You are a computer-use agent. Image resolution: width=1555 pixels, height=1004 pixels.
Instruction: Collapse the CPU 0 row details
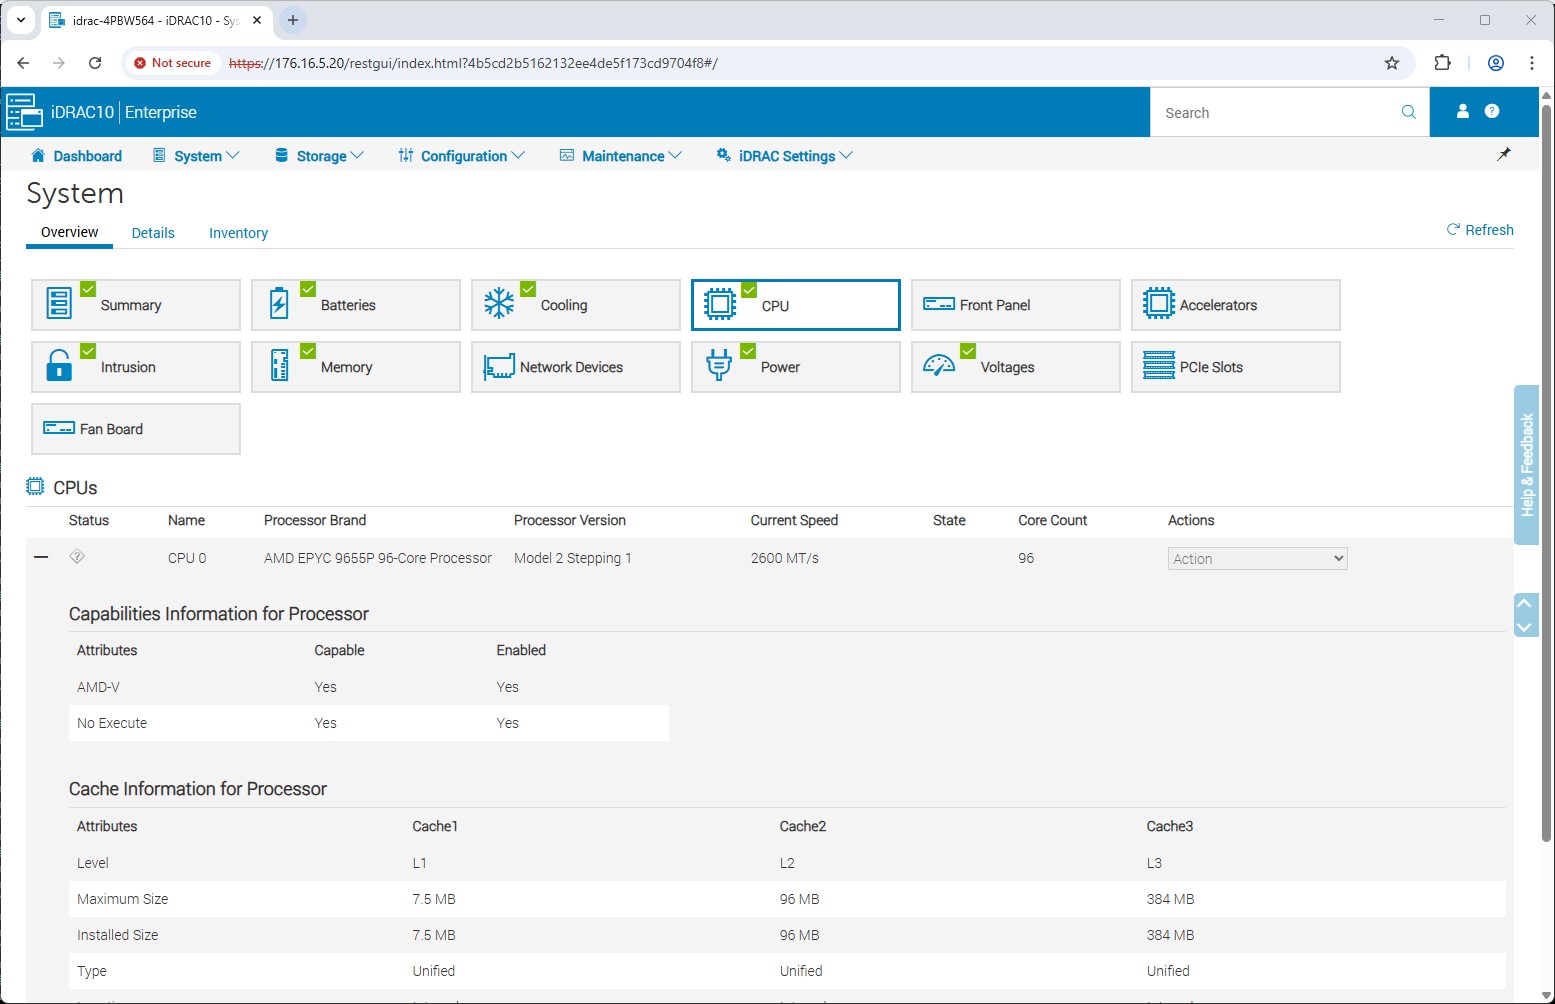coord(41,557)
